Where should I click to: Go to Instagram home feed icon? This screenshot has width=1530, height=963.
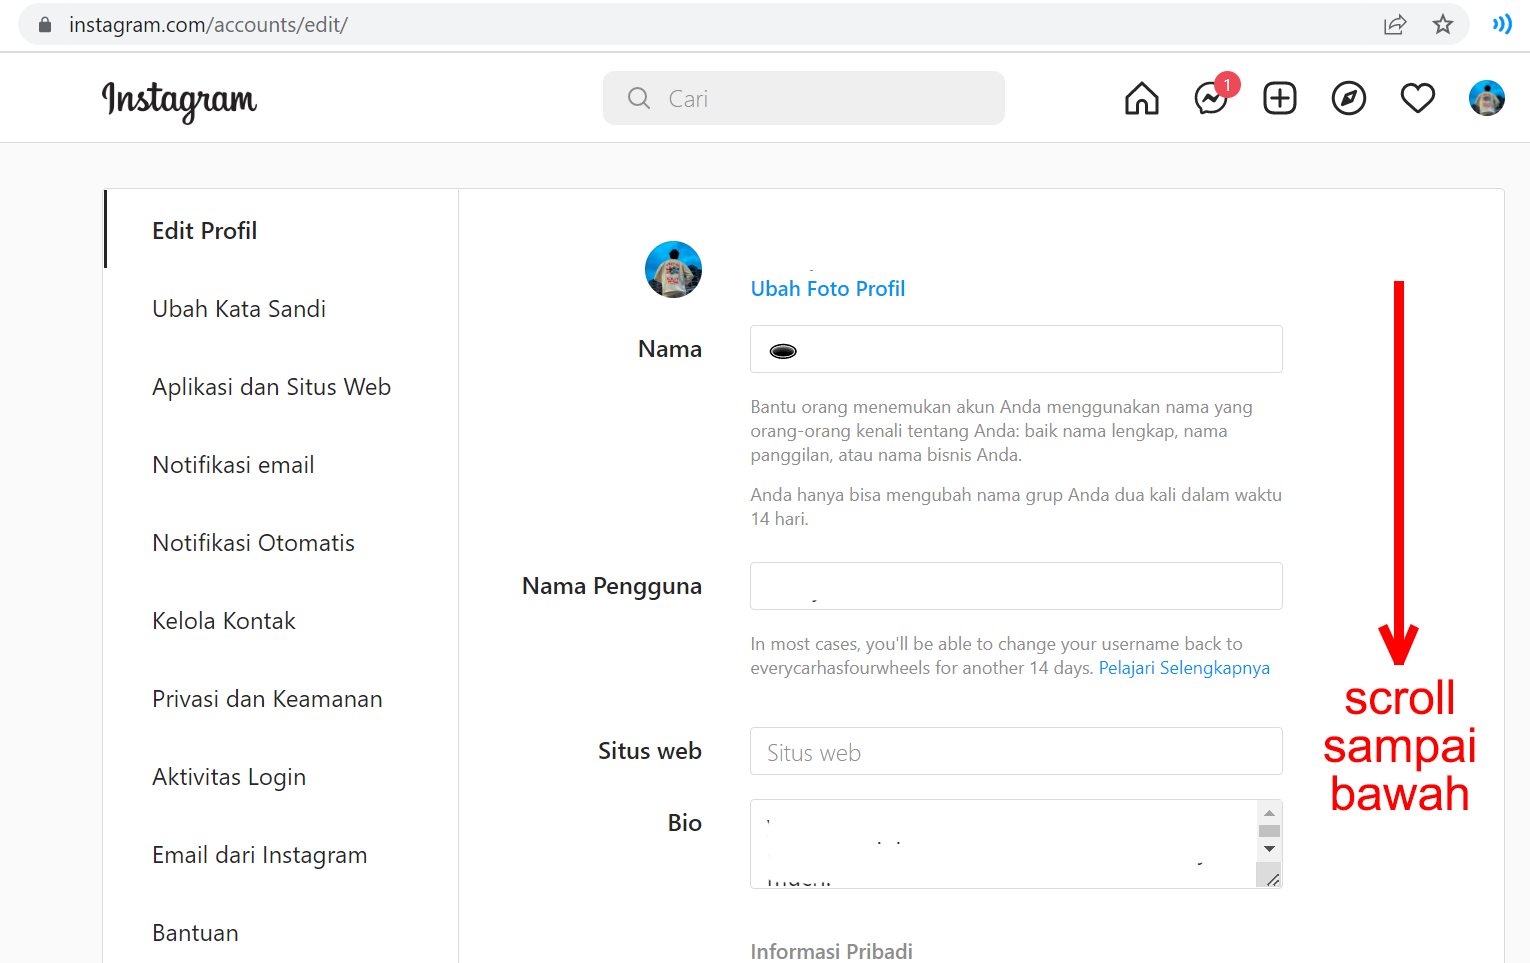pyautogui.click(x=1141, y=98)
